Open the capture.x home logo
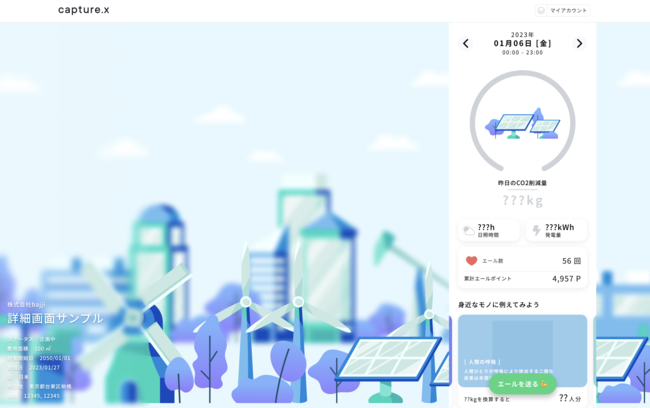 click(84, 10)
